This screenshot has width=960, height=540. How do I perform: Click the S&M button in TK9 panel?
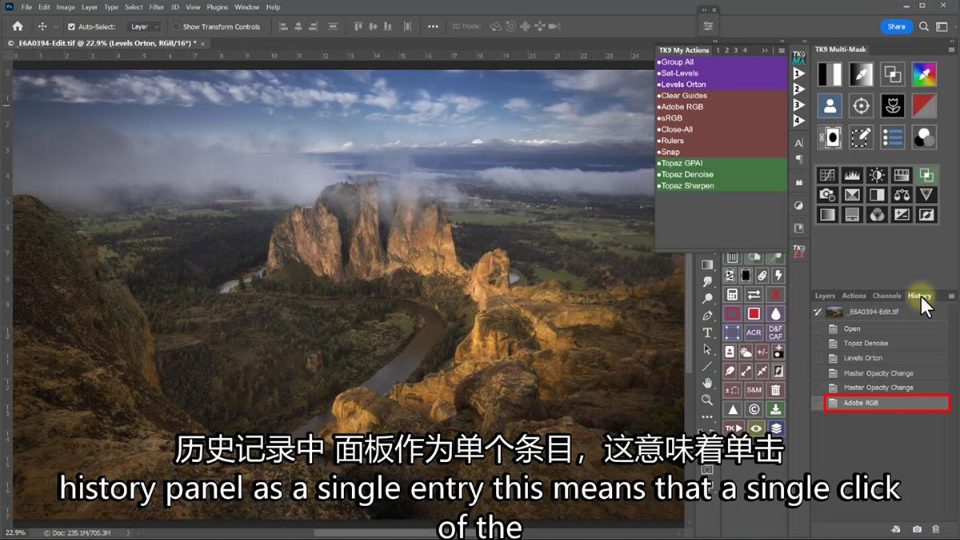coord(754,390)
